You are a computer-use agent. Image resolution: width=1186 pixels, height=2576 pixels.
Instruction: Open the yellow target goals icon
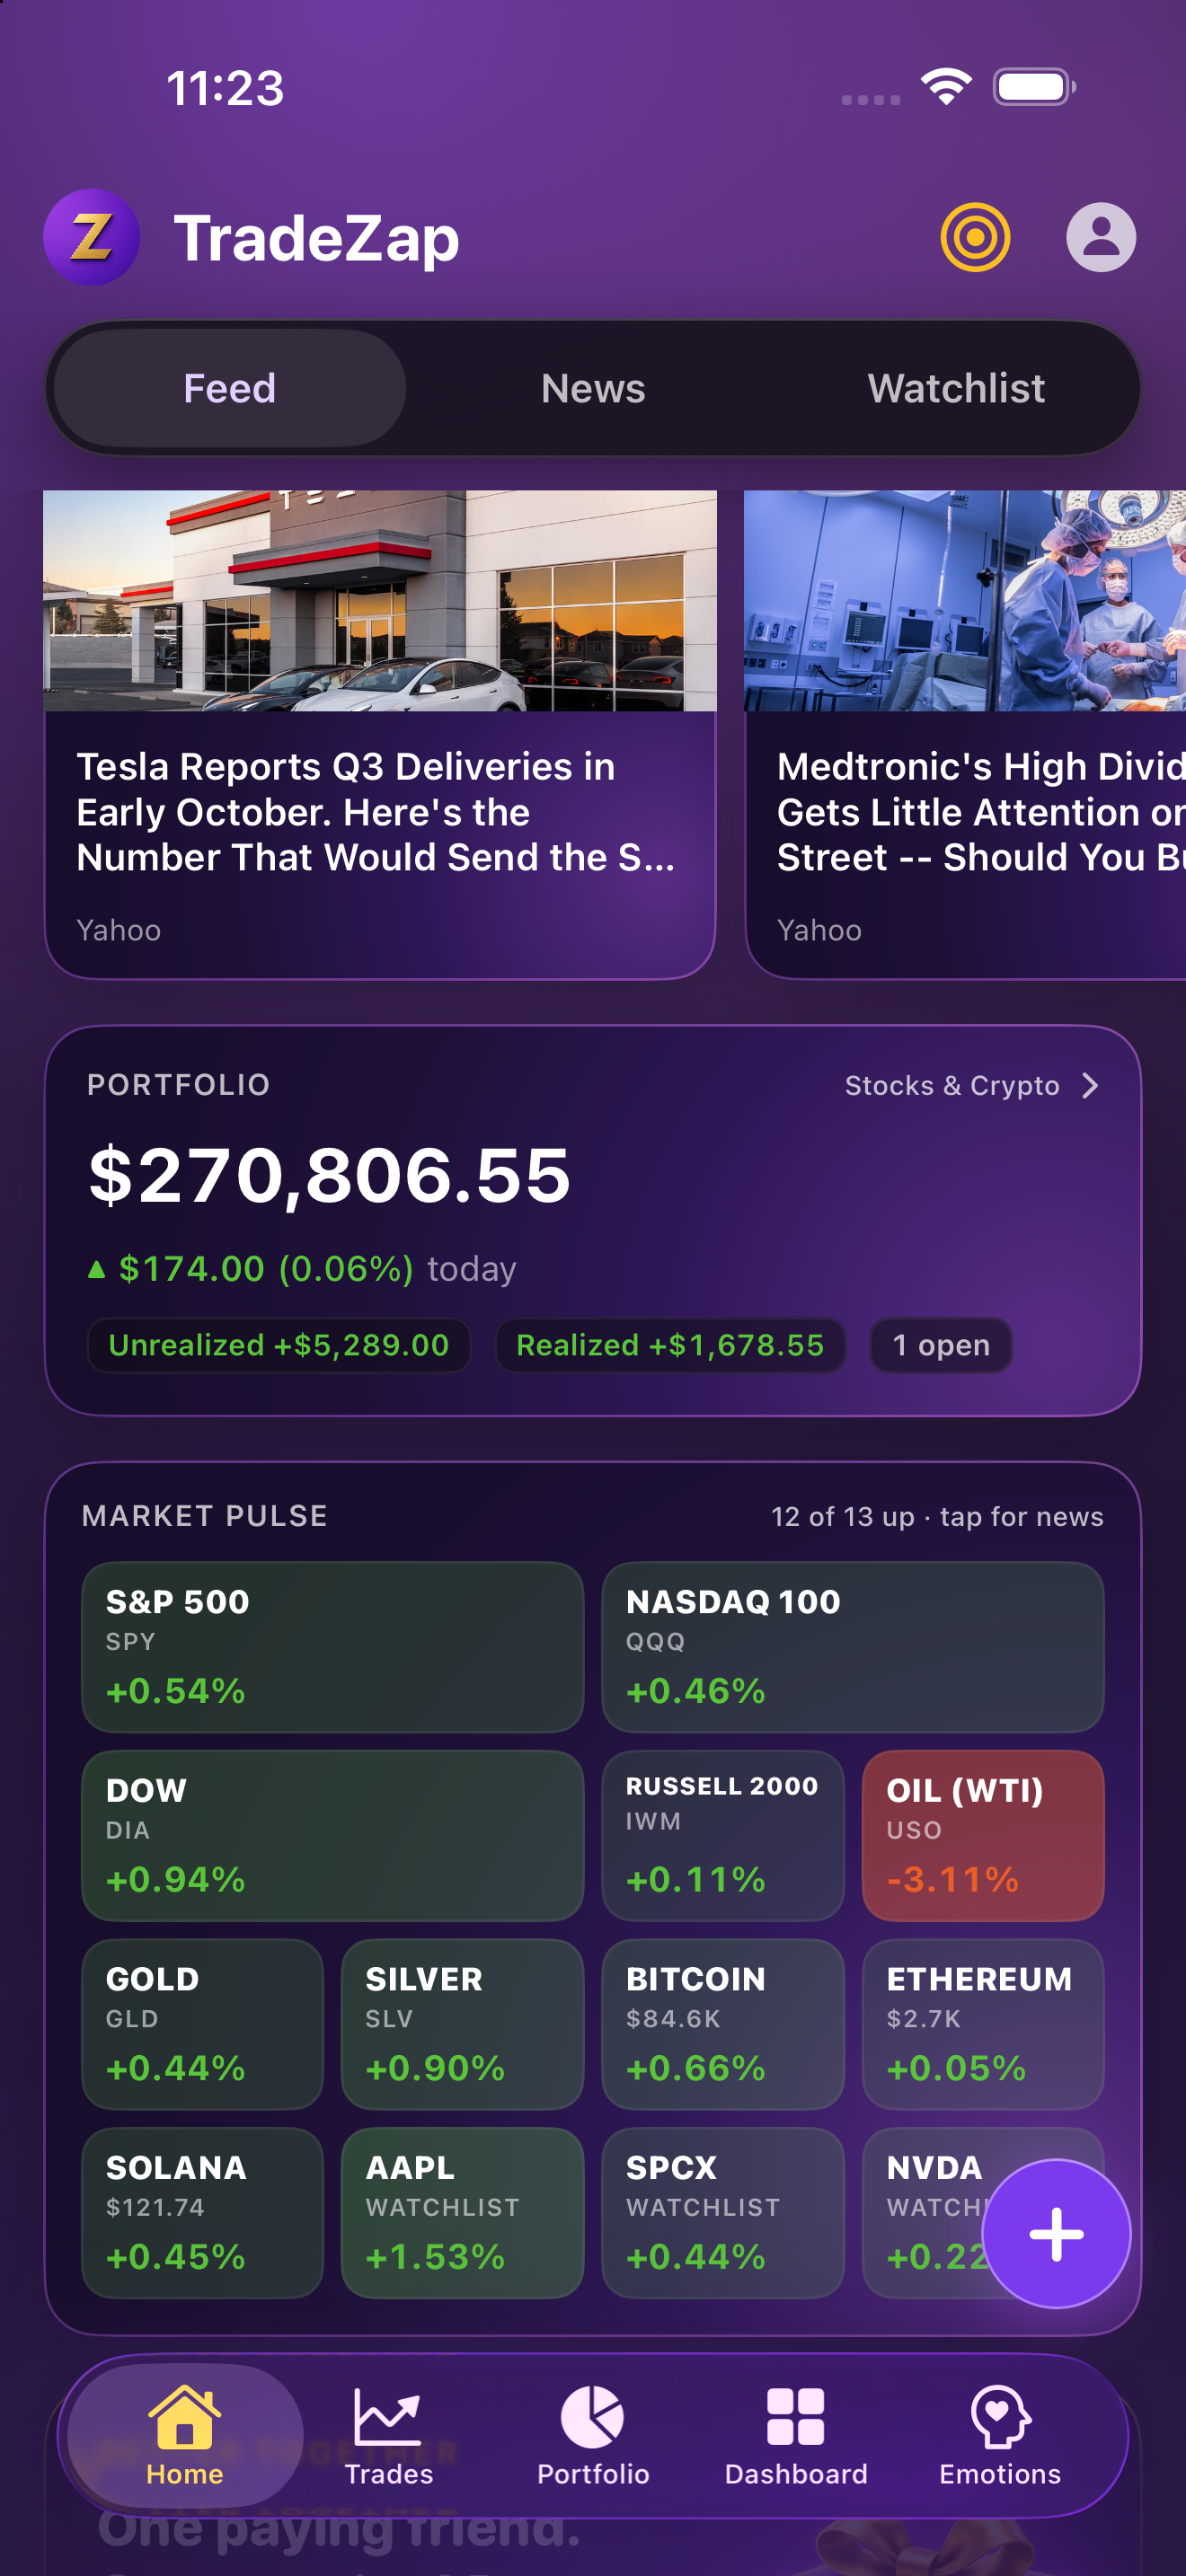click(975, 237)
